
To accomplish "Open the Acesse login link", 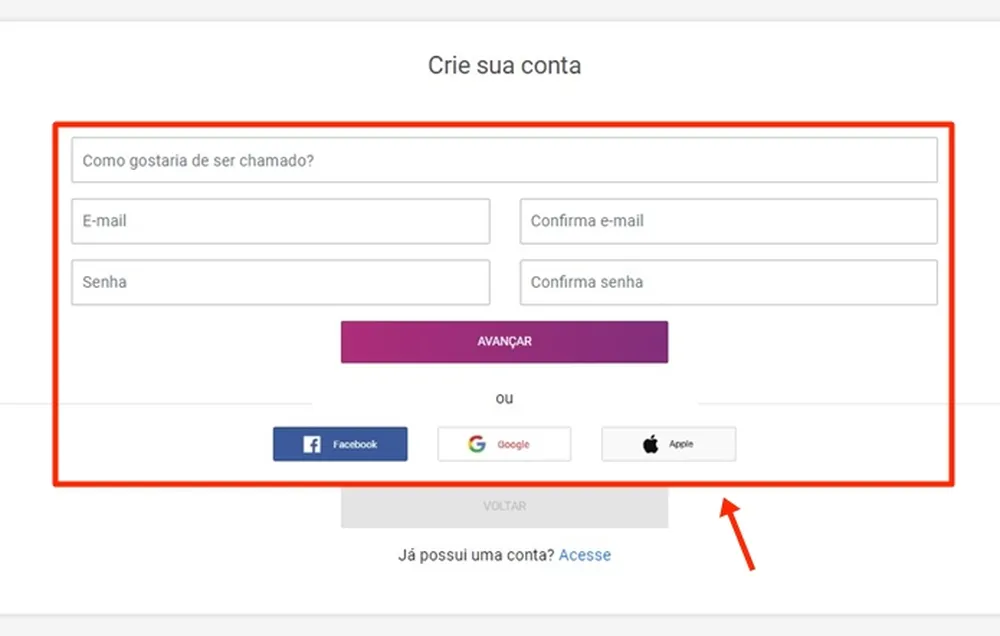I will (585, 555).
